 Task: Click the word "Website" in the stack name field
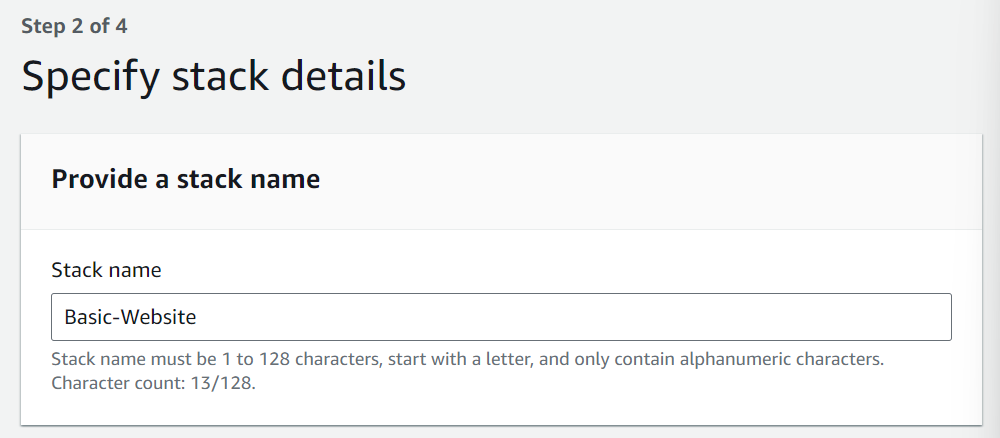pyautogui.click(x=161, y=318)
